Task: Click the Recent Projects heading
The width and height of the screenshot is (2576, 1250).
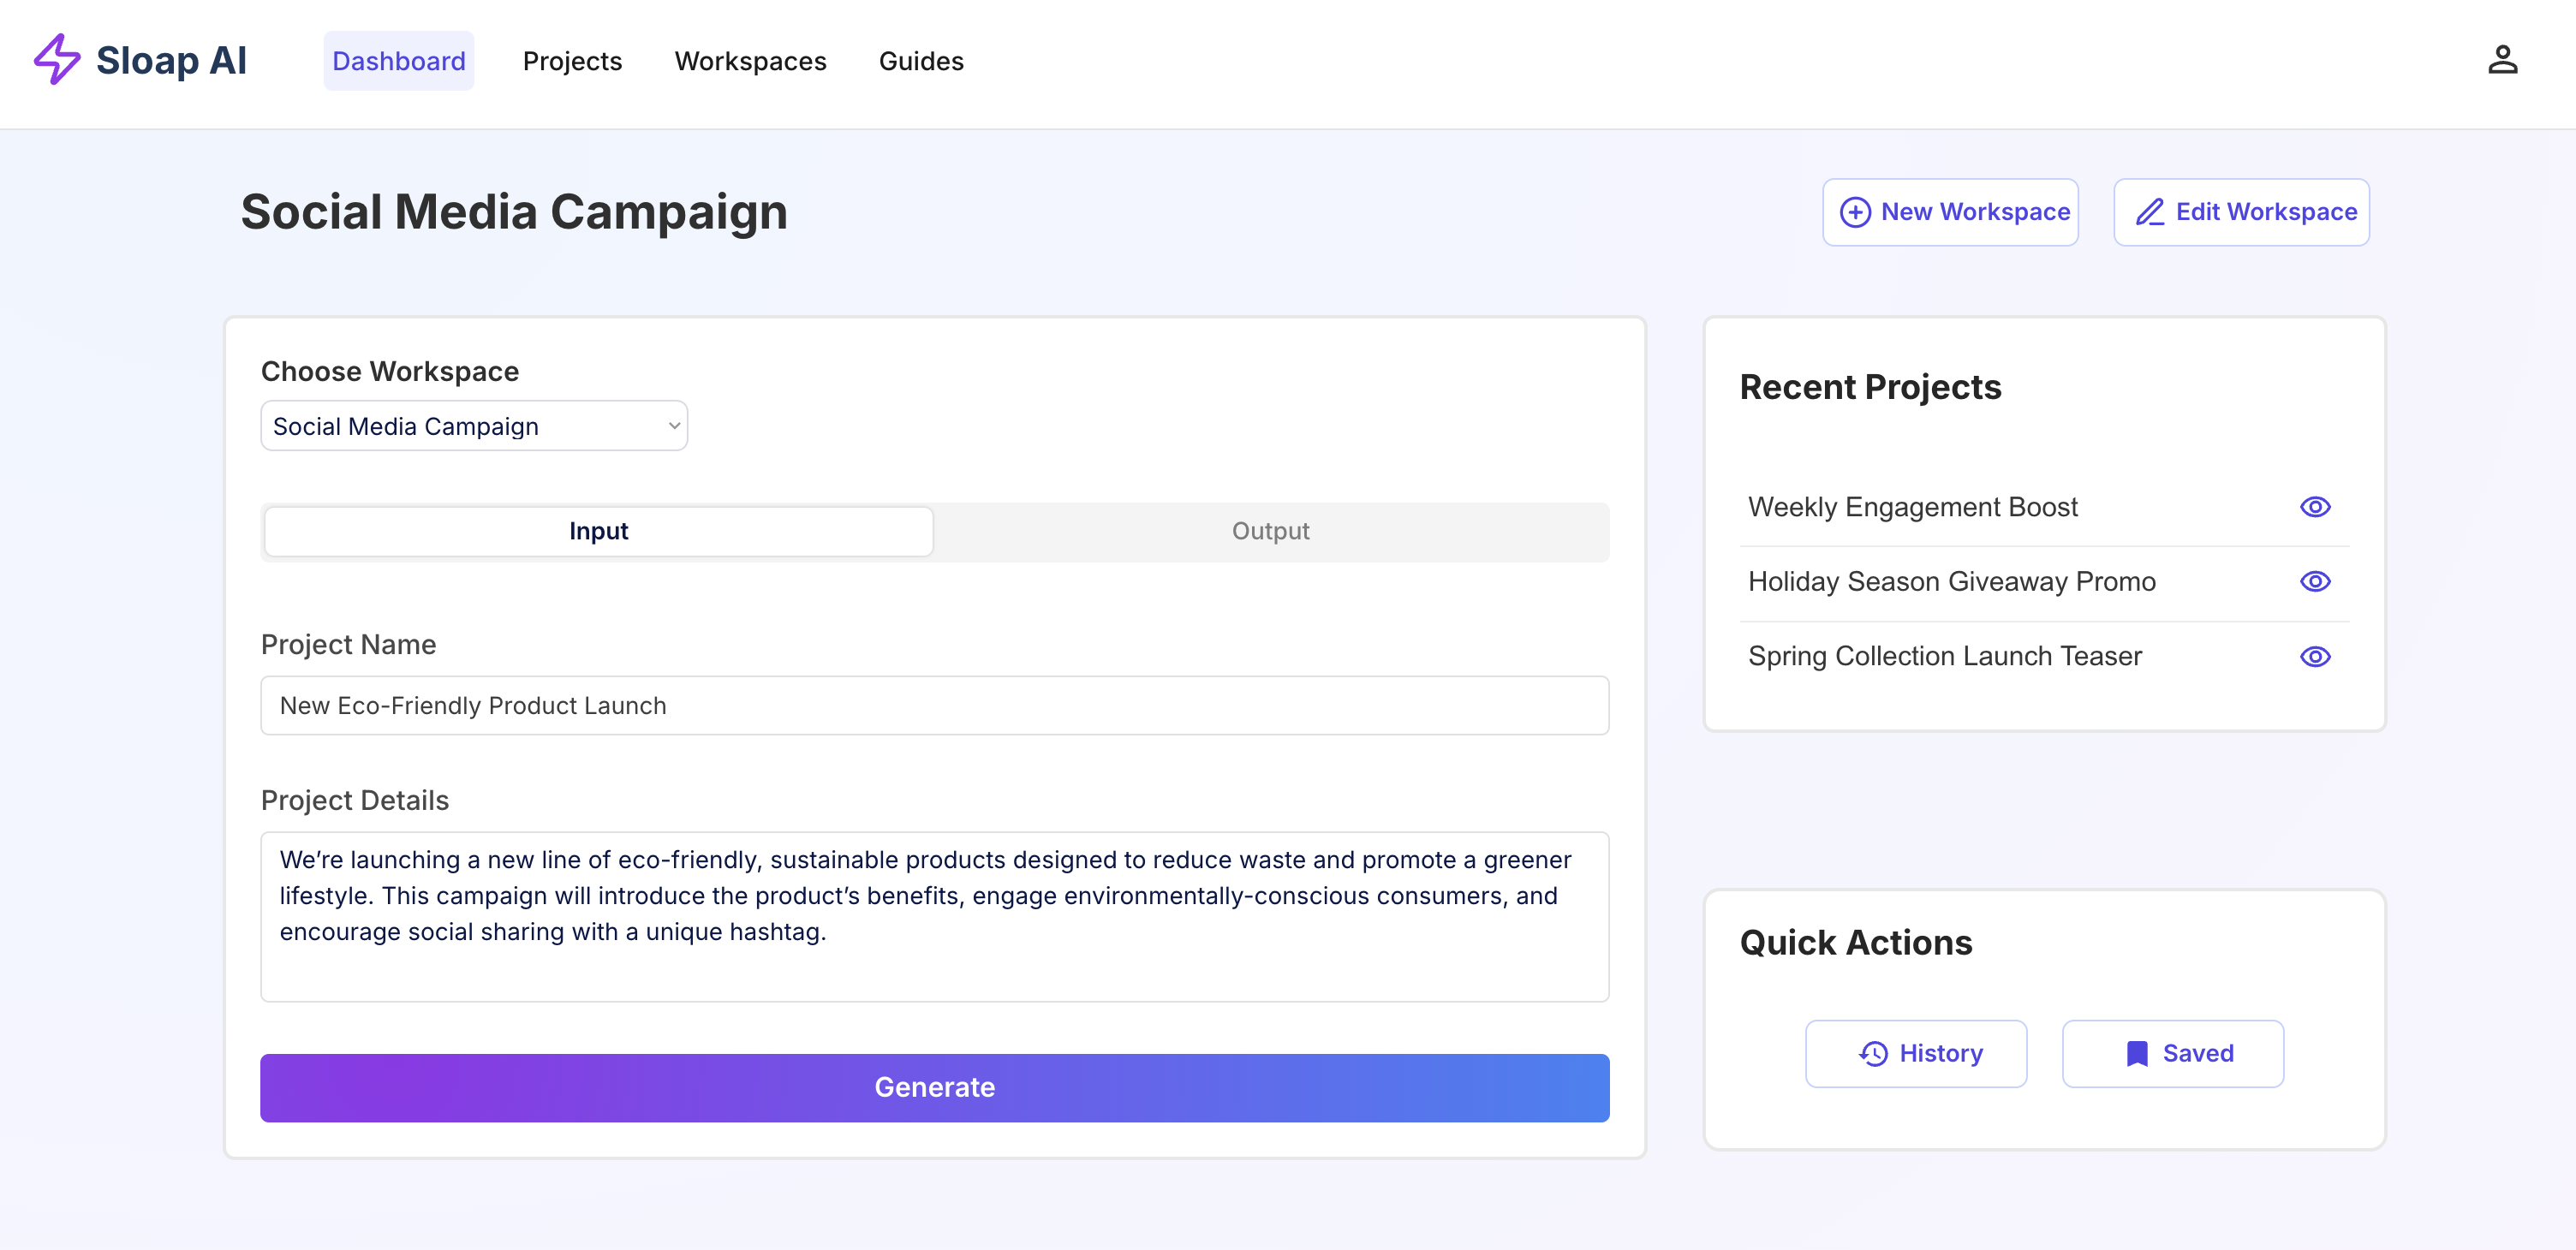Action: click(x=1870, y=387)
